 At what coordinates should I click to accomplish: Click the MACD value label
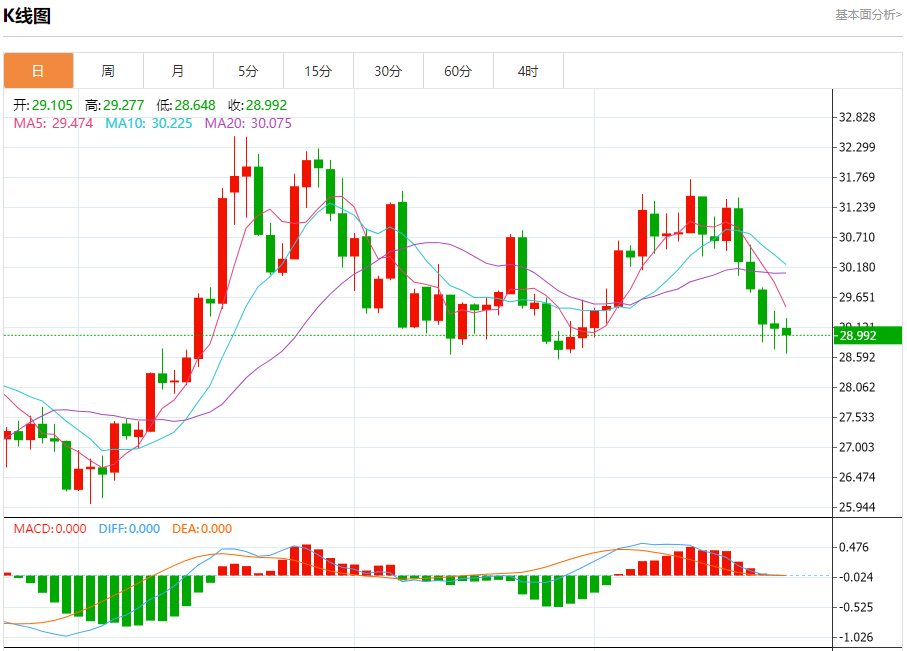click(50, 529)
